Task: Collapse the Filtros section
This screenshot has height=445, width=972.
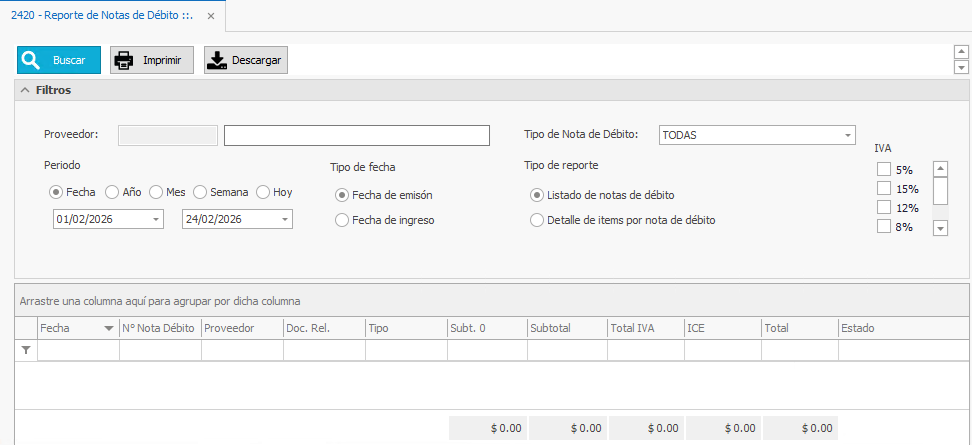Action: point(25,90)
